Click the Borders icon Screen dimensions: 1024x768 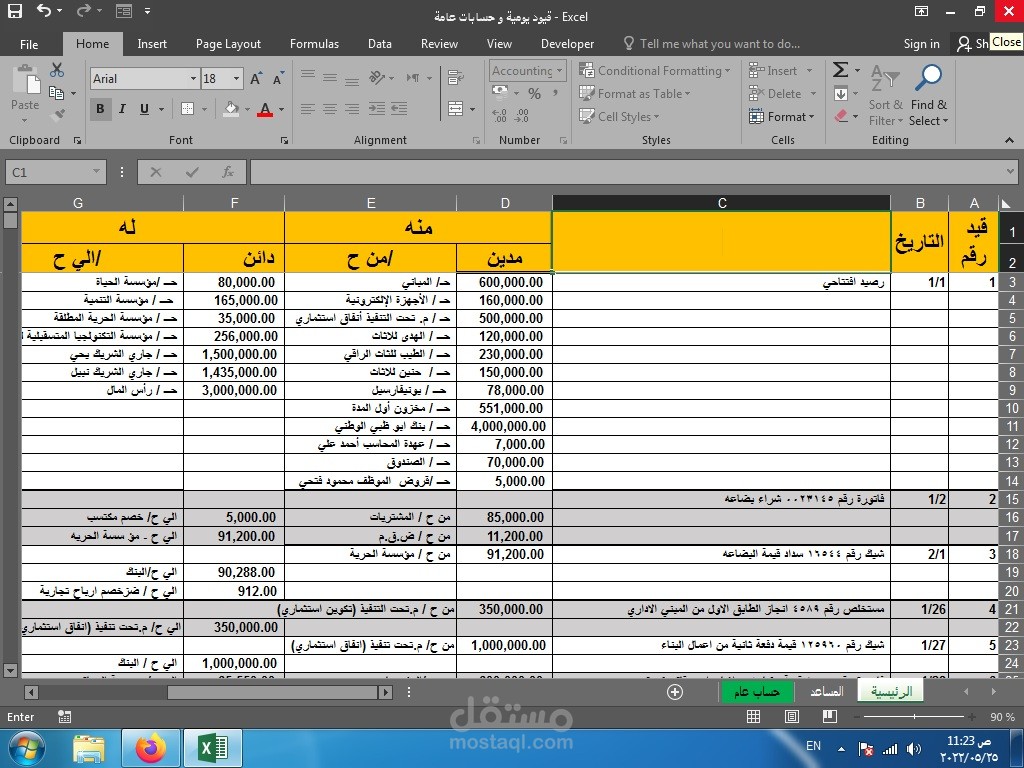click(187, 109)
